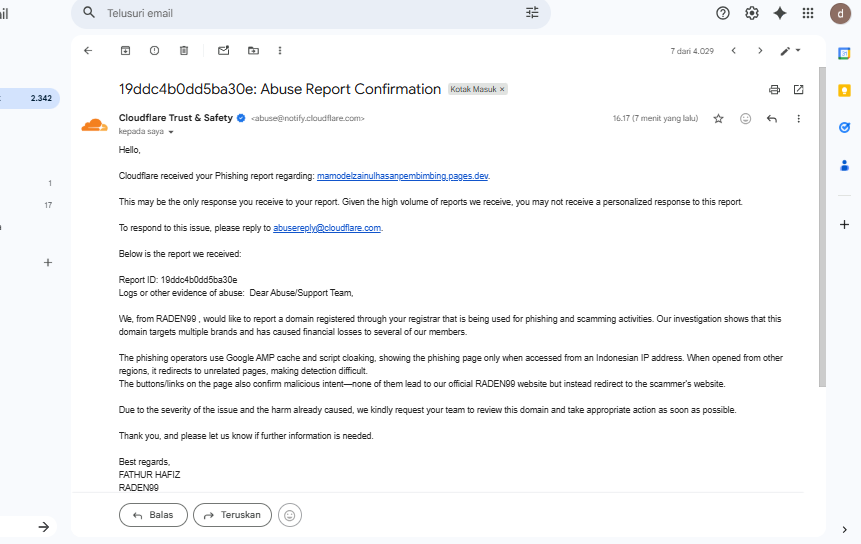
Task: Delete this email with trash icon
Action: click(184, 51)
